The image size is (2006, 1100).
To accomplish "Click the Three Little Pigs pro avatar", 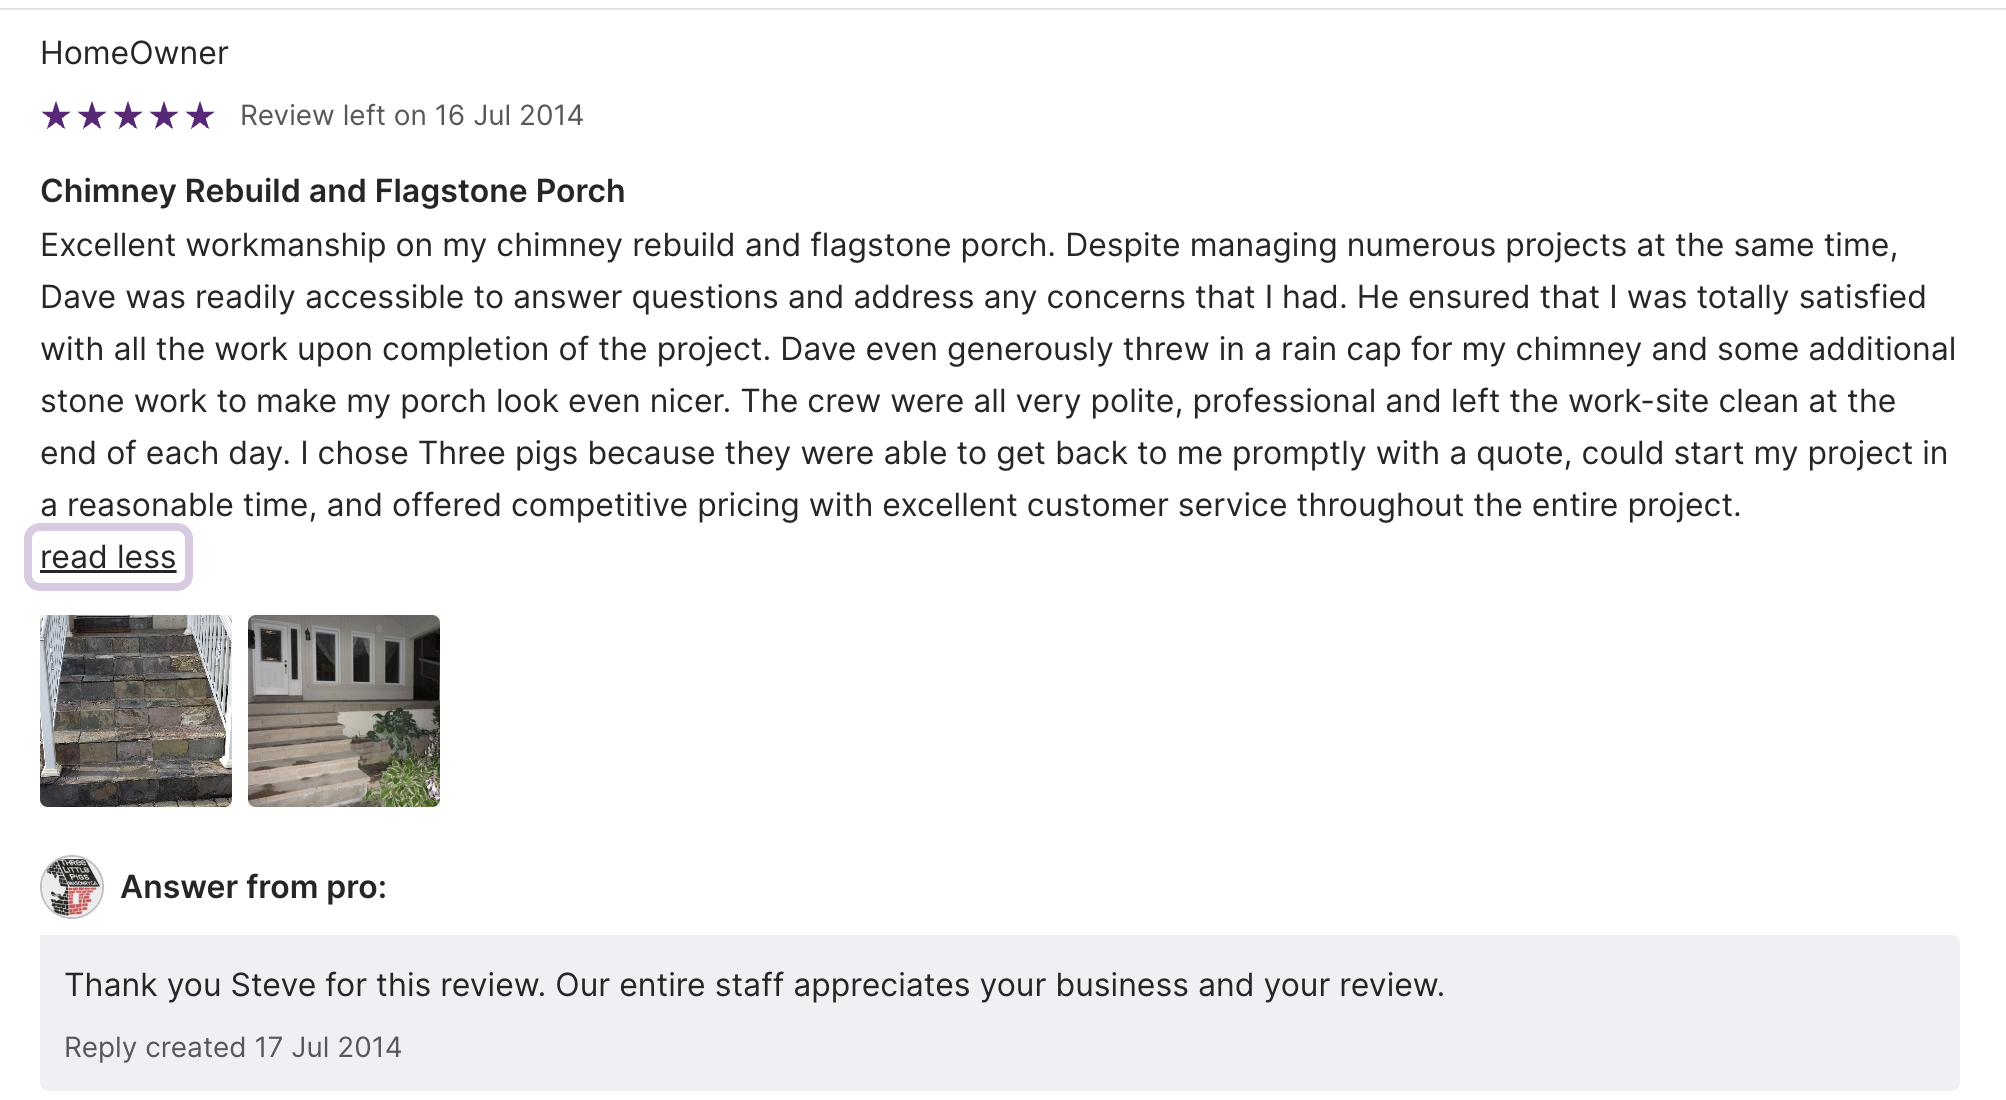I will (x=72, y=887).
